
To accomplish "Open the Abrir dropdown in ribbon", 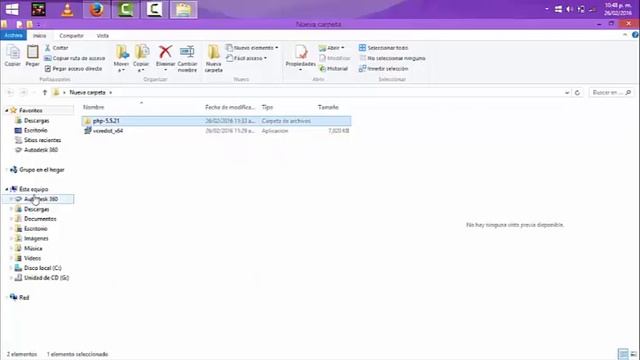I will tap(331, 48).
